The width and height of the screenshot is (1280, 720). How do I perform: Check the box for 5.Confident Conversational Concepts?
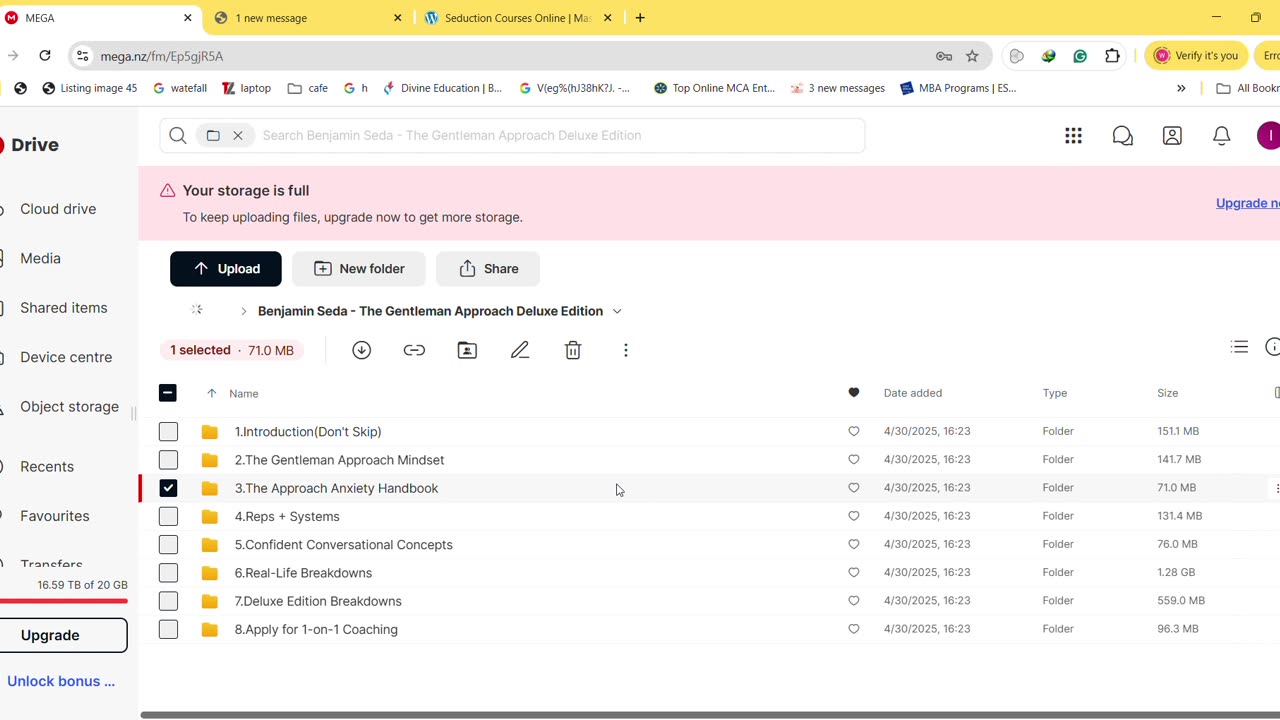(168, 545)
